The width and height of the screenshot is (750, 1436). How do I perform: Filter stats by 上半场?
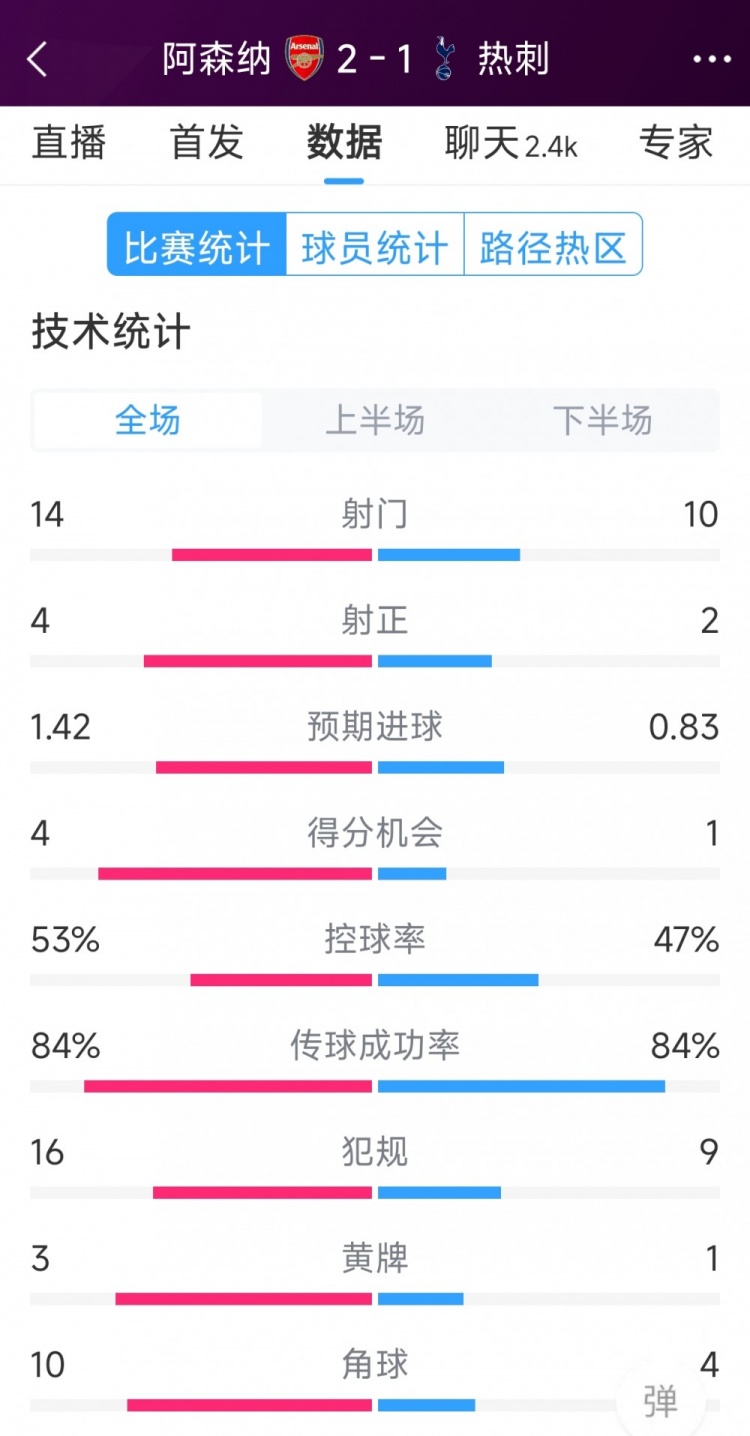375,420
